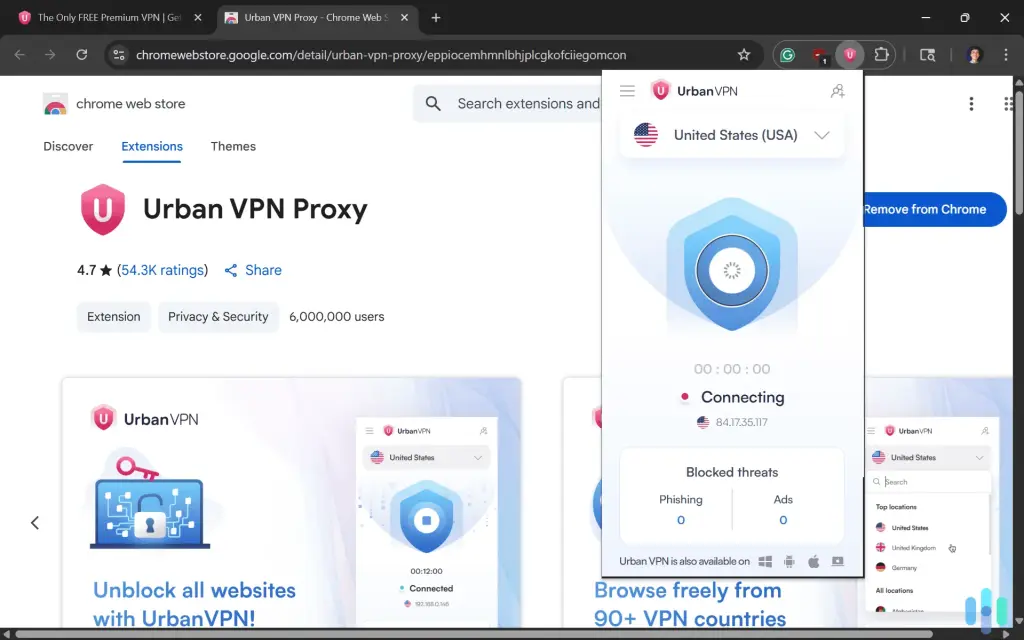1024x640 pixels.
Task: Go forward in browser history
Action: [x=50, y=55]
